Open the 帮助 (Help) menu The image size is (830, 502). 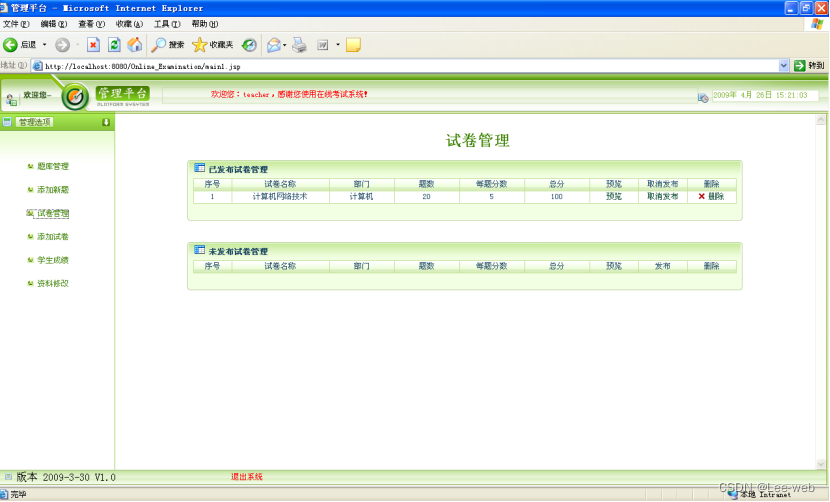(204, 24)
